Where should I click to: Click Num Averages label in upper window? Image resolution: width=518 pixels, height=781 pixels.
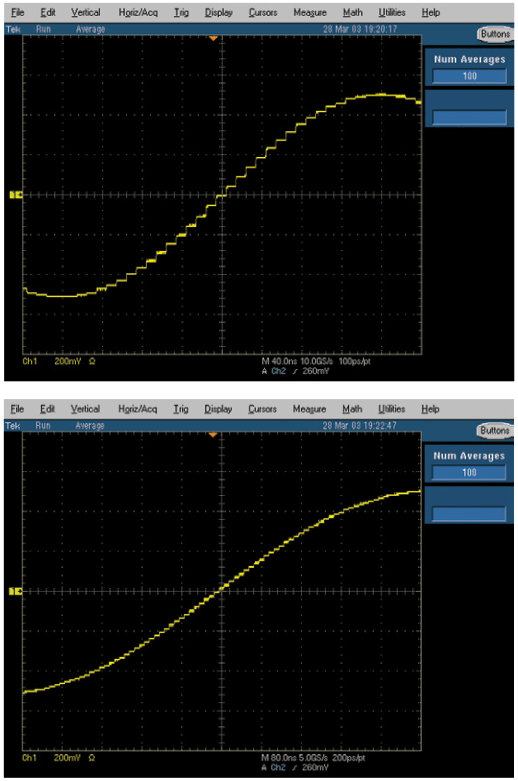click(470, 59)
